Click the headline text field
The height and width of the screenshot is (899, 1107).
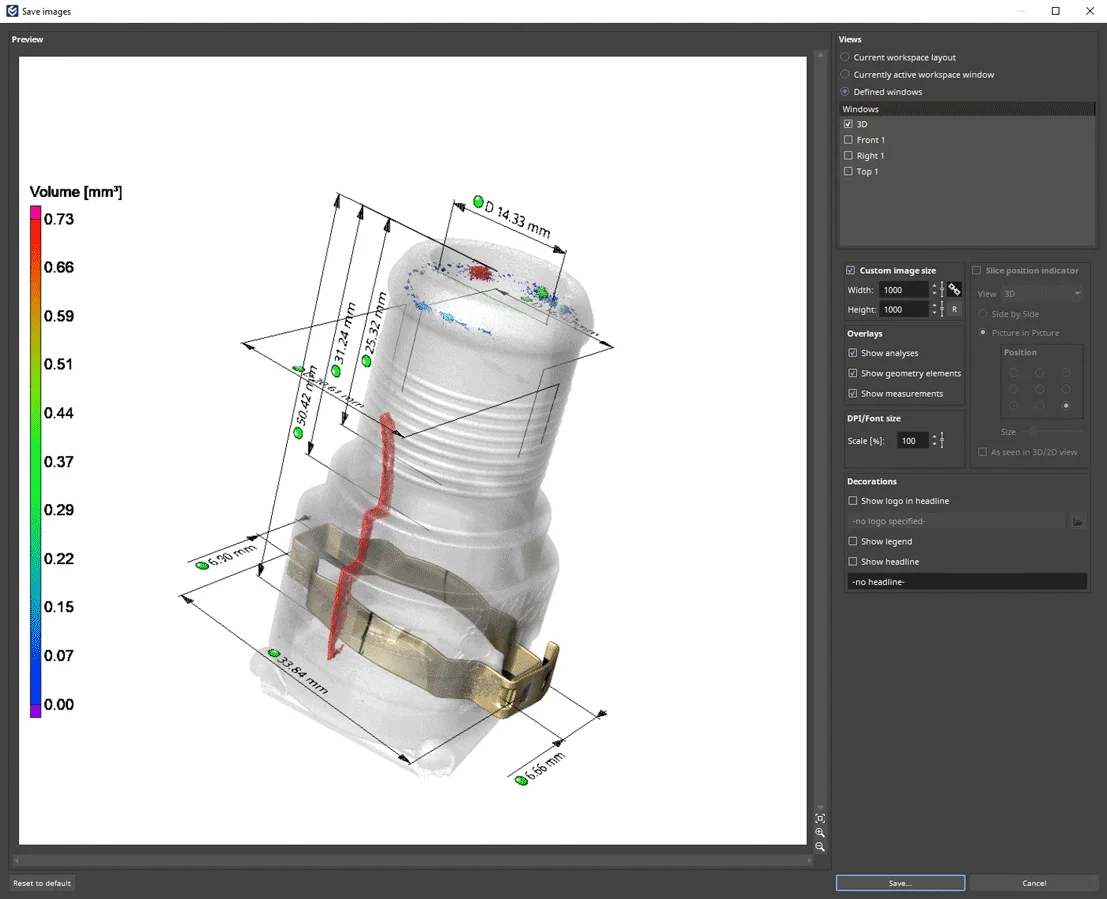coord(967,582)
